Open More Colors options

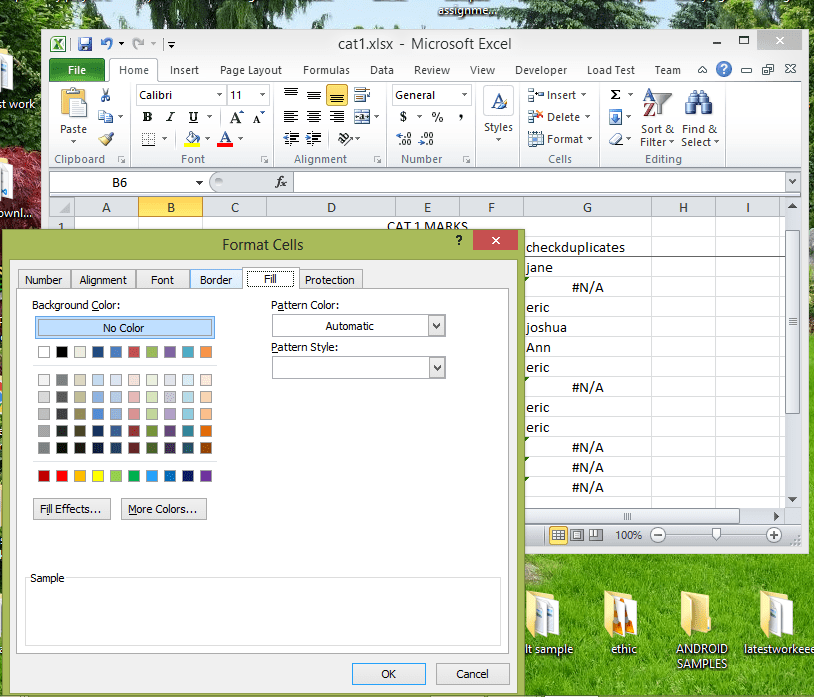(163, 509)
